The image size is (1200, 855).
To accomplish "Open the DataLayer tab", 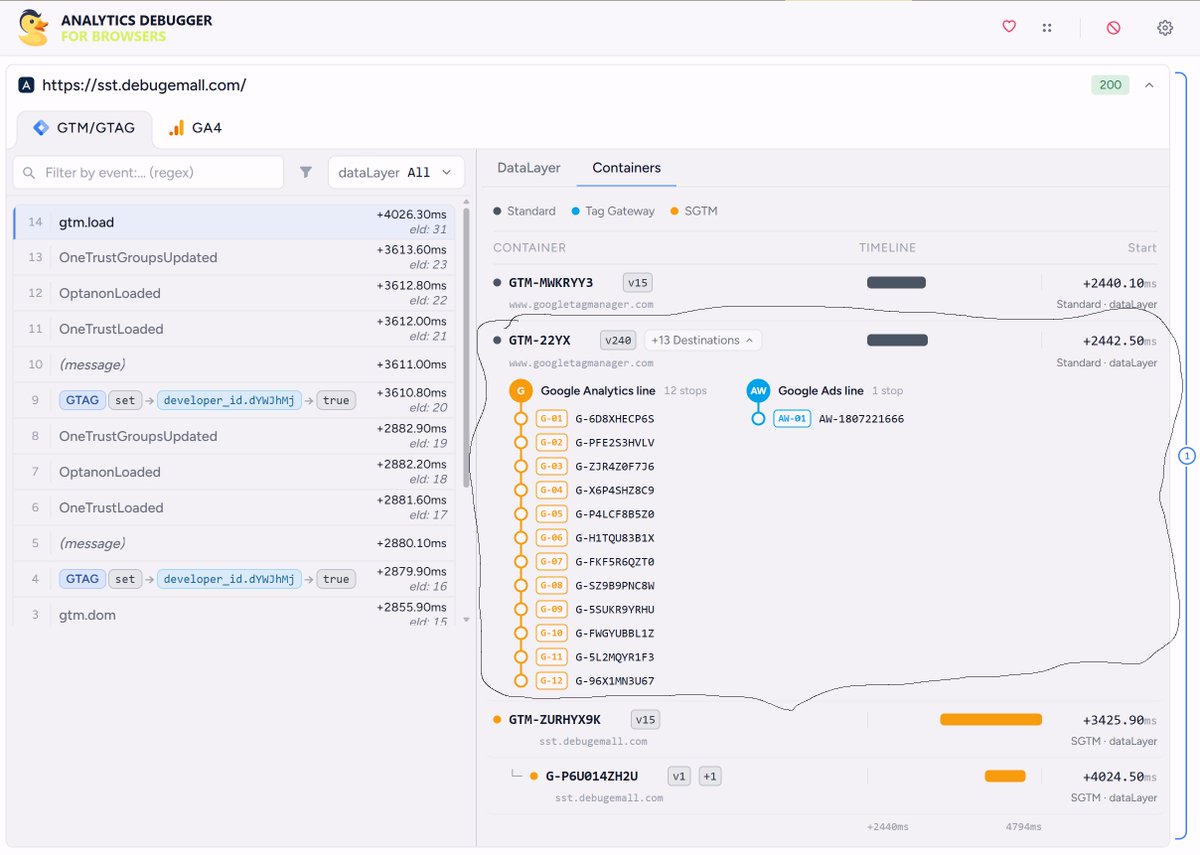I will [529, 168].
